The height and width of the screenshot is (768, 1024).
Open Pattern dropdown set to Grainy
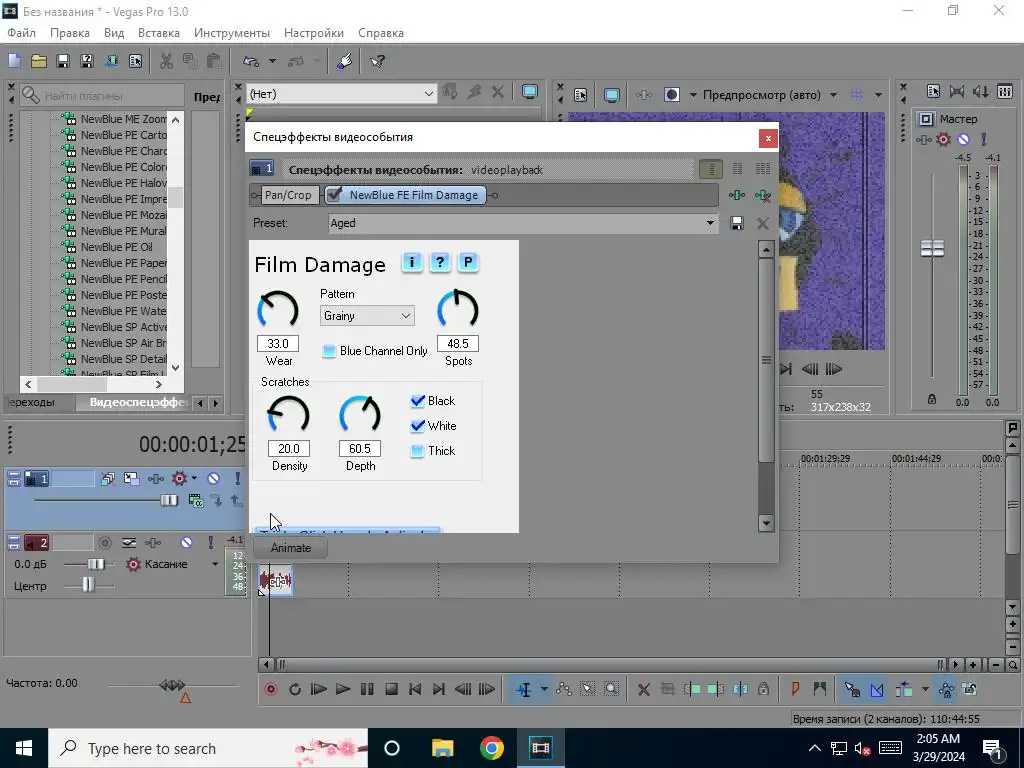(367, 316)
